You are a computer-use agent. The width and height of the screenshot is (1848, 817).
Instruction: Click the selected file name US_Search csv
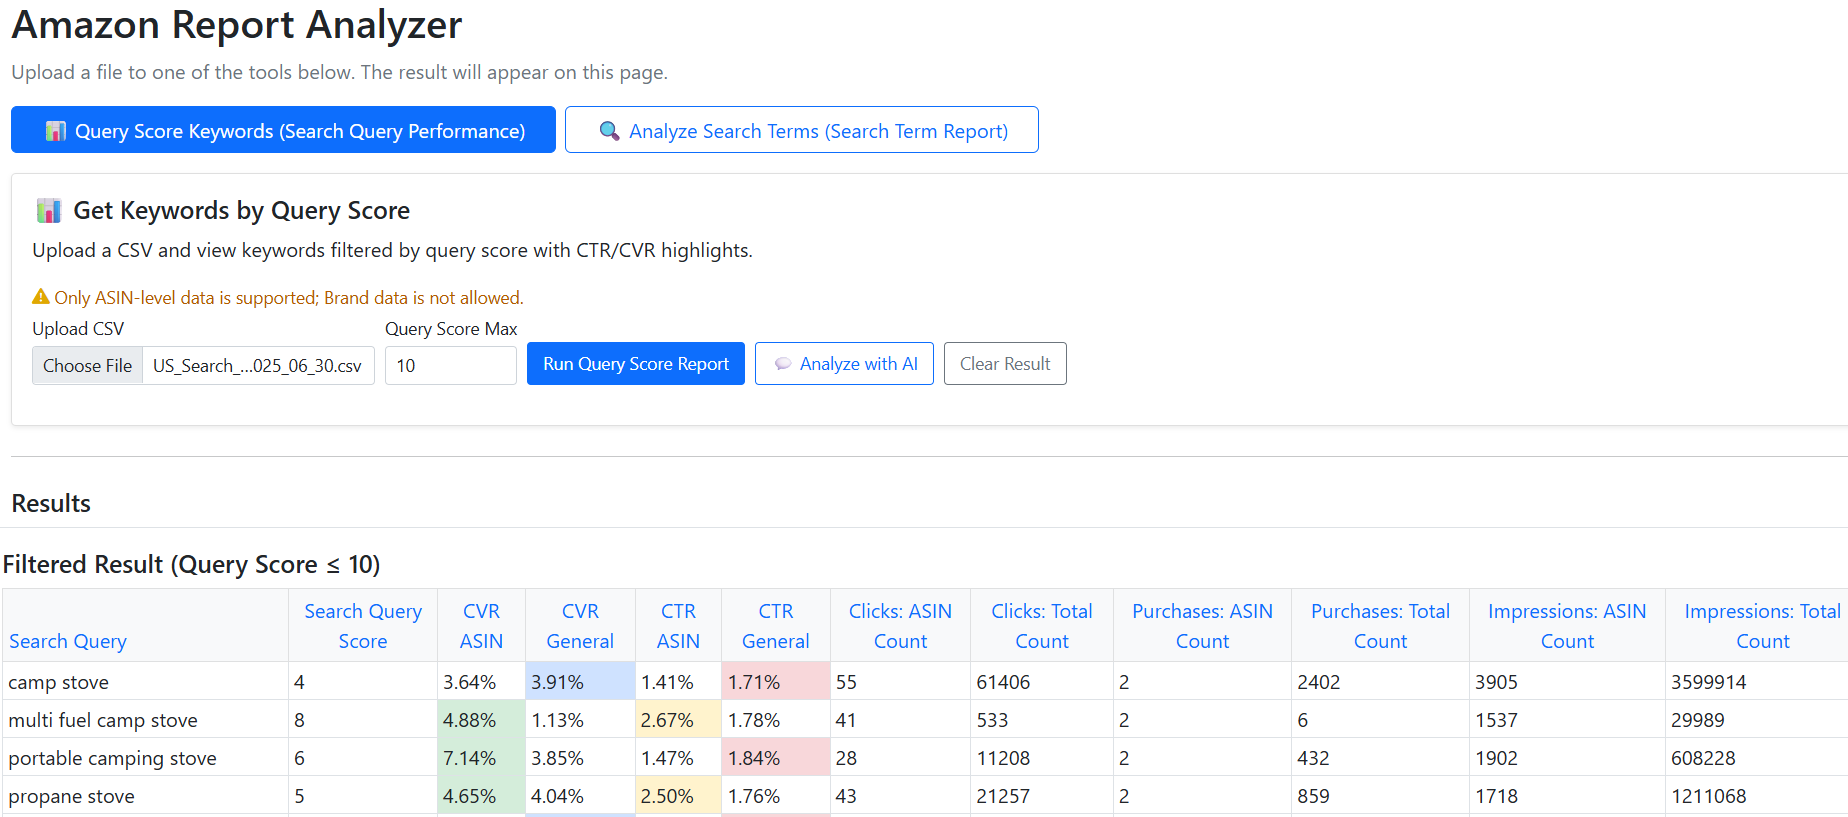point(257,366)
